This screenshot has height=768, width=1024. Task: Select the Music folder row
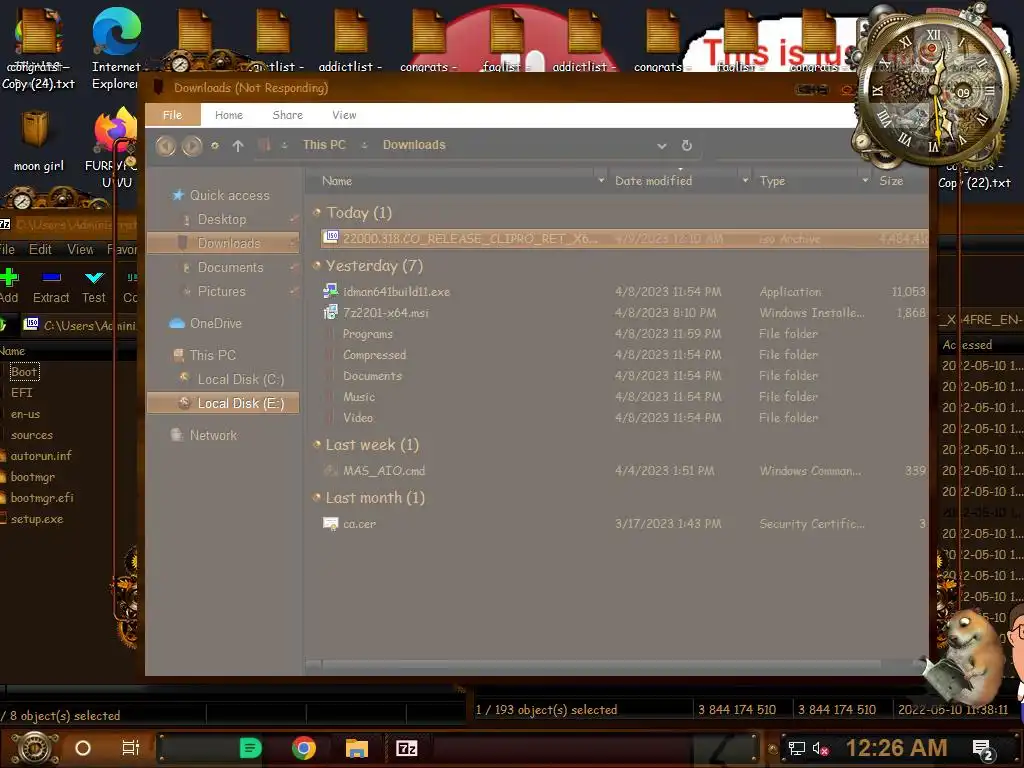[624, 396]
